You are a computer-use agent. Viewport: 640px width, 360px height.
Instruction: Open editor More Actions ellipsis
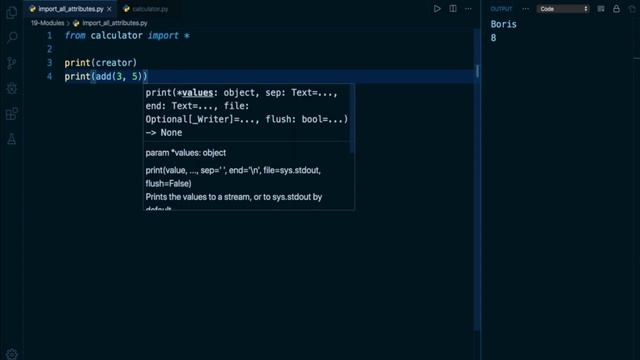pos(469,9)
